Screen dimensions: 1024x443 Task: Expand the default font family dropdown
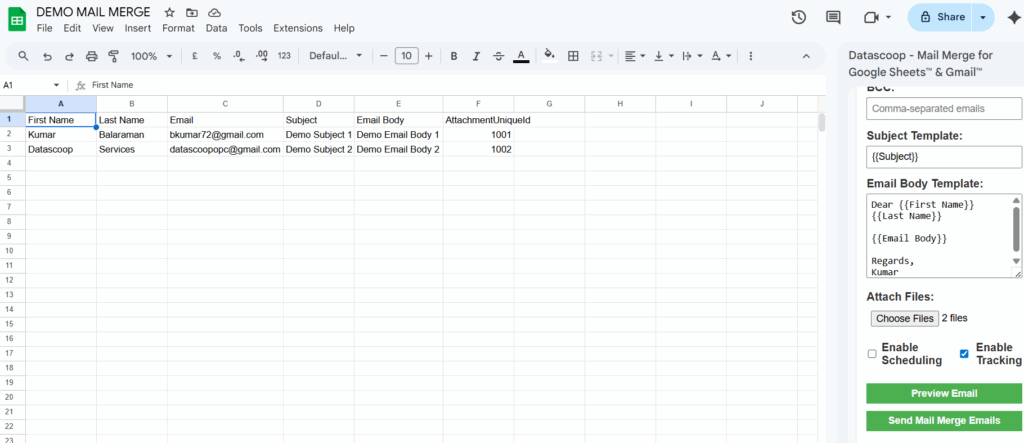click(x=335, y=56)
